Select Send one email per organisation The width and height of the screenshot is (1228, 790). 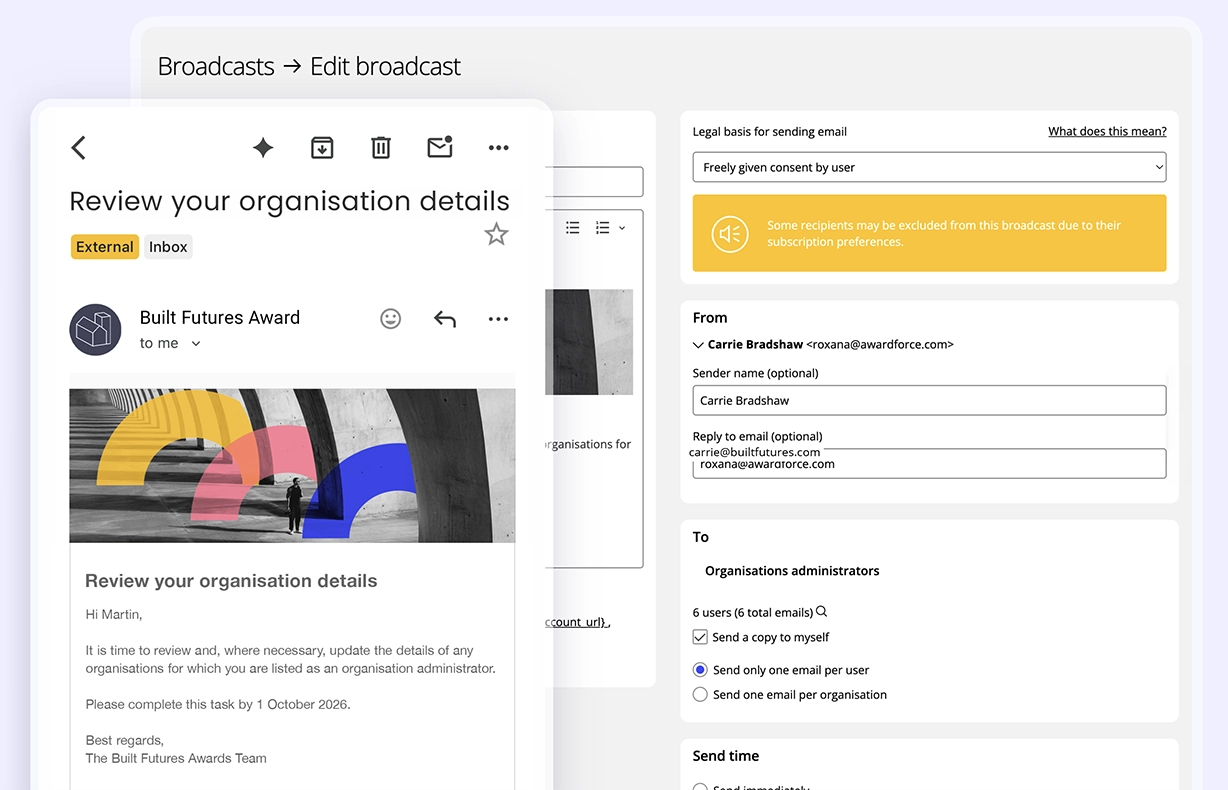tap(700, 695)
